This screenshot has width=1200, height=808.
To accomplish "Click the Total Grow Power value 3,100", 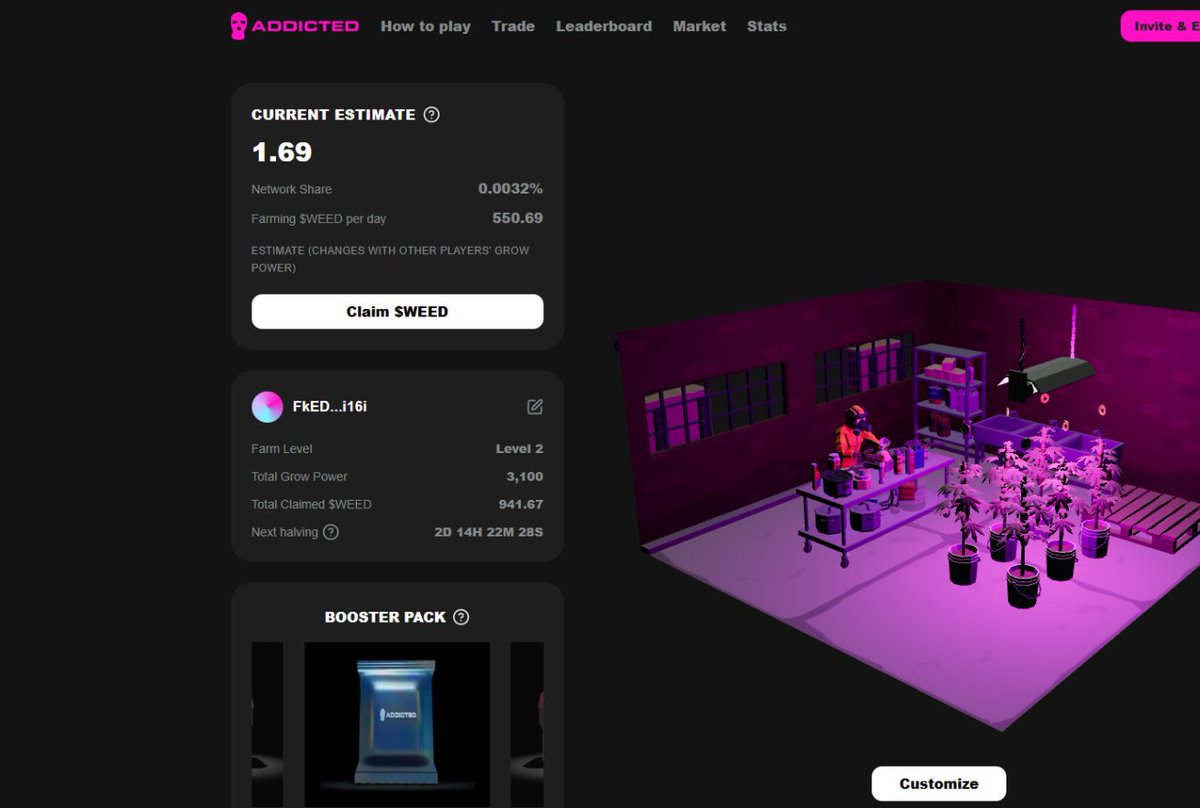I will point(525,477).
